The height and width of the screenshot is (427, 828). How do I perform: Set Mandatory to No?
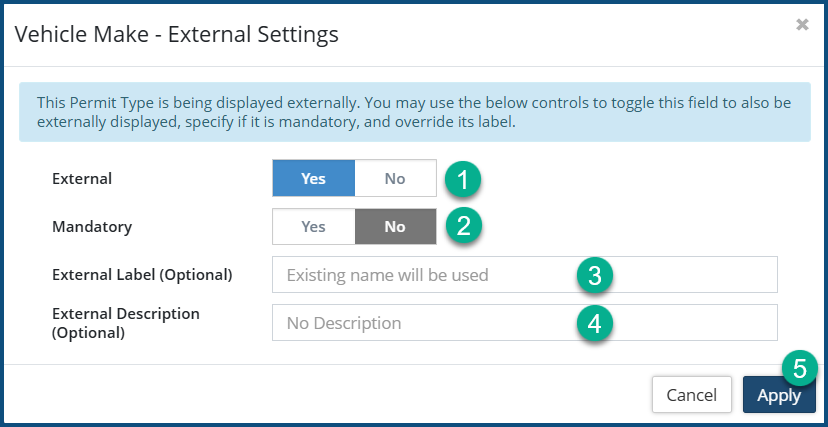(395, 227)
